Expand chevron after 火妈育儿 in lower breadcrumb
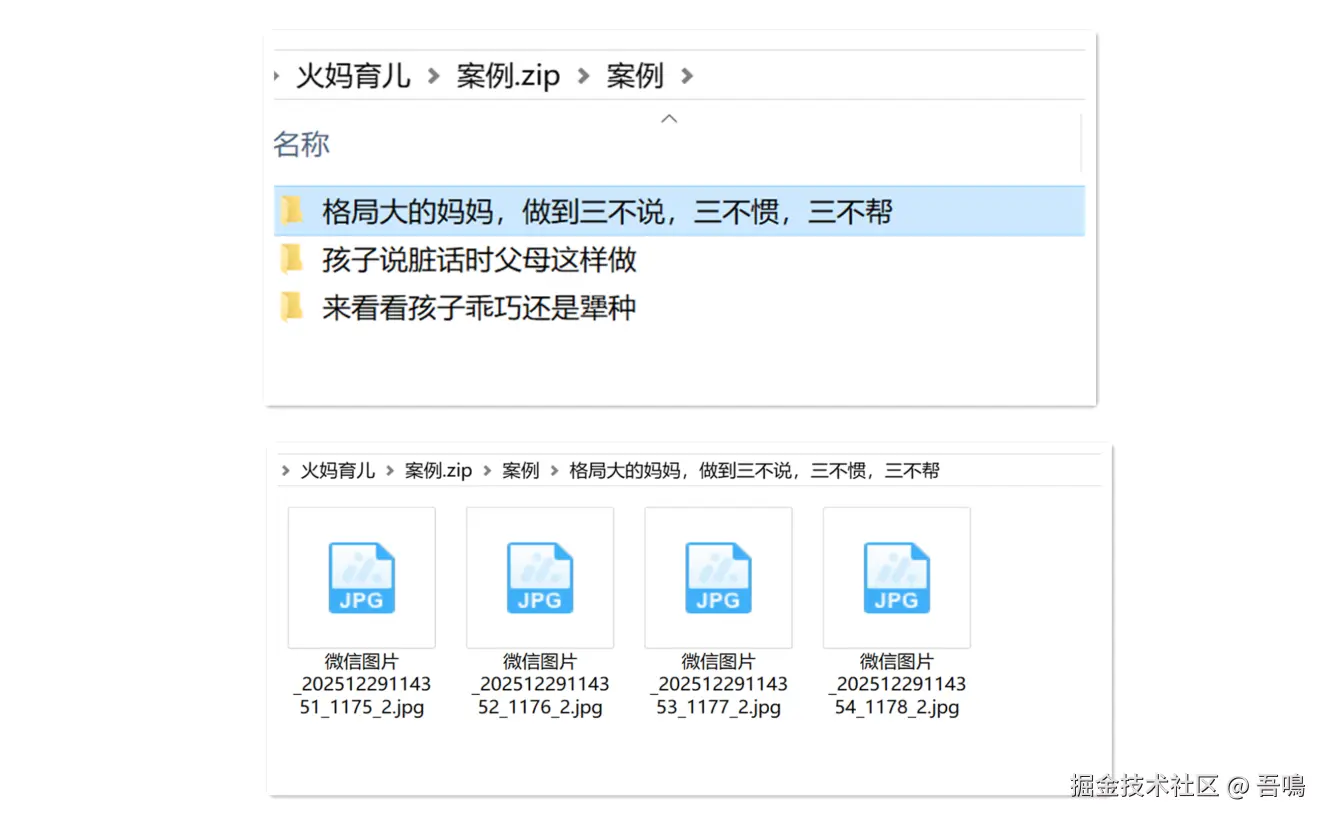Viewport: 1328px width, 822px height. (x=390, y=470)
